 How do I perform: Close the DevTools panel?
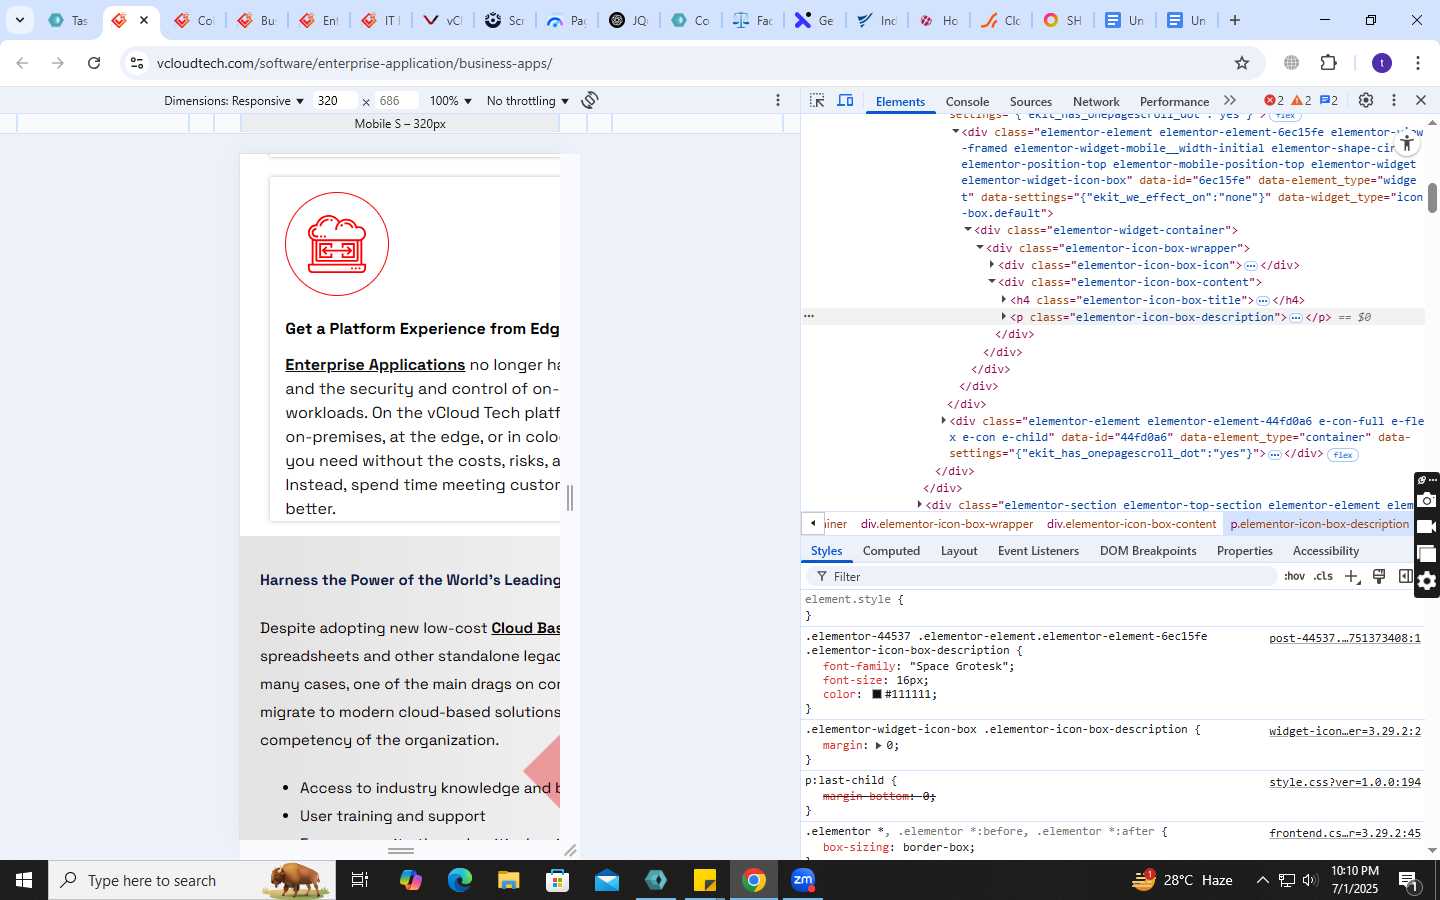click(1420, 100)
